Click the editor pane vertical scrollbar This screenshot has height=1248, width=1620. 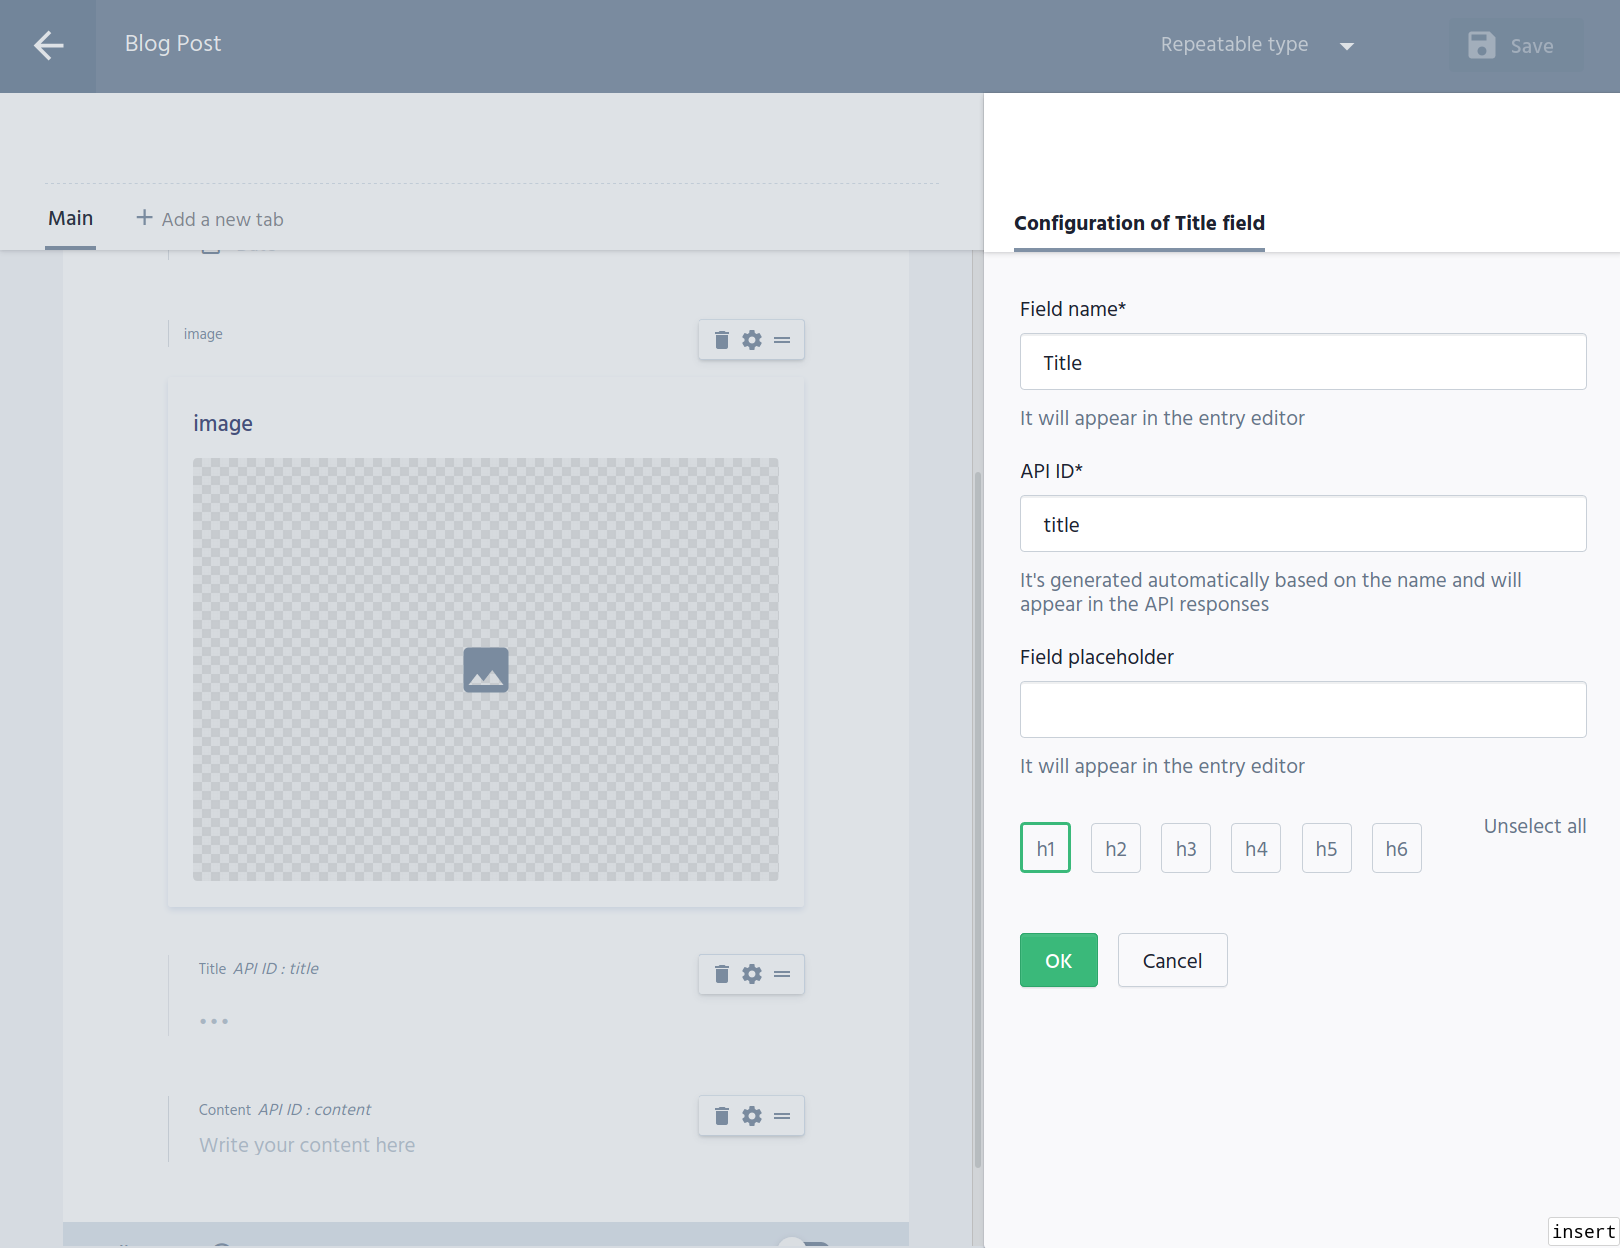click(978, 818)
